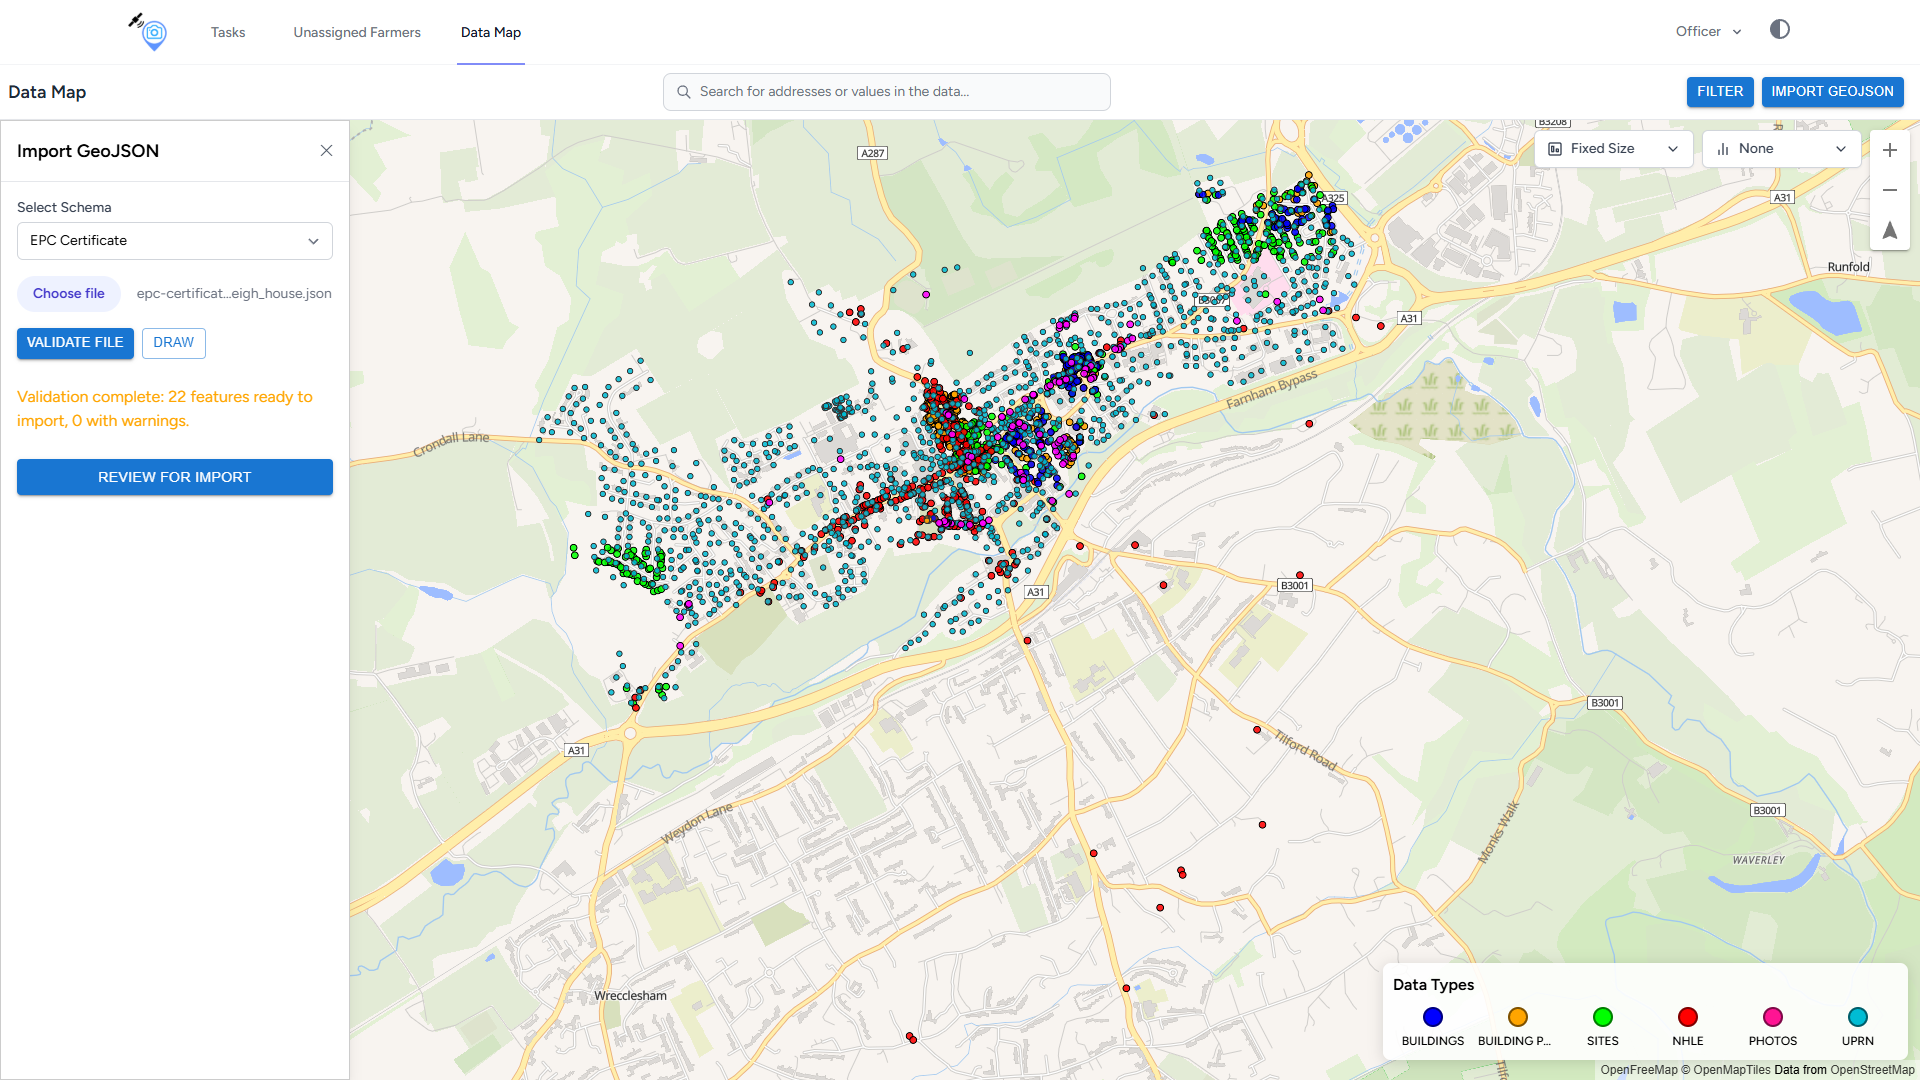Screen dimensions: 1920x1080
Task: Expand the Select Schema dropdown
Action: pos(175,241)
